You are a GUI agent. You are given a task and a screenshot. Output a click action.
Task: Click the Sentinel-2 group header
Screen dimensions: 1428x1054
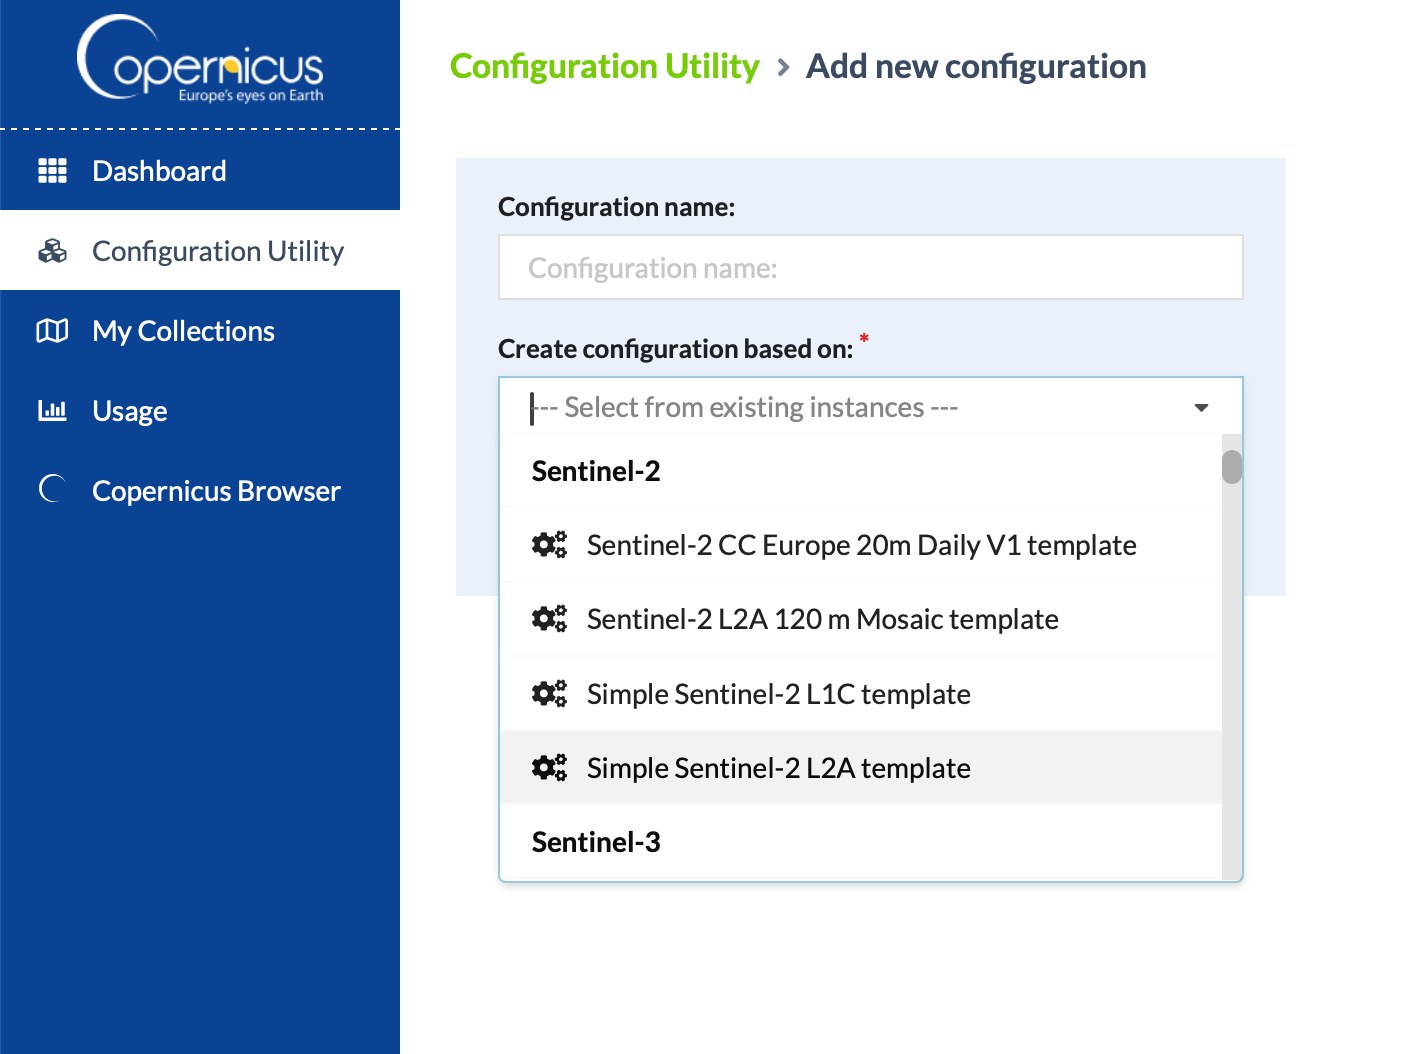coord(596,471)
